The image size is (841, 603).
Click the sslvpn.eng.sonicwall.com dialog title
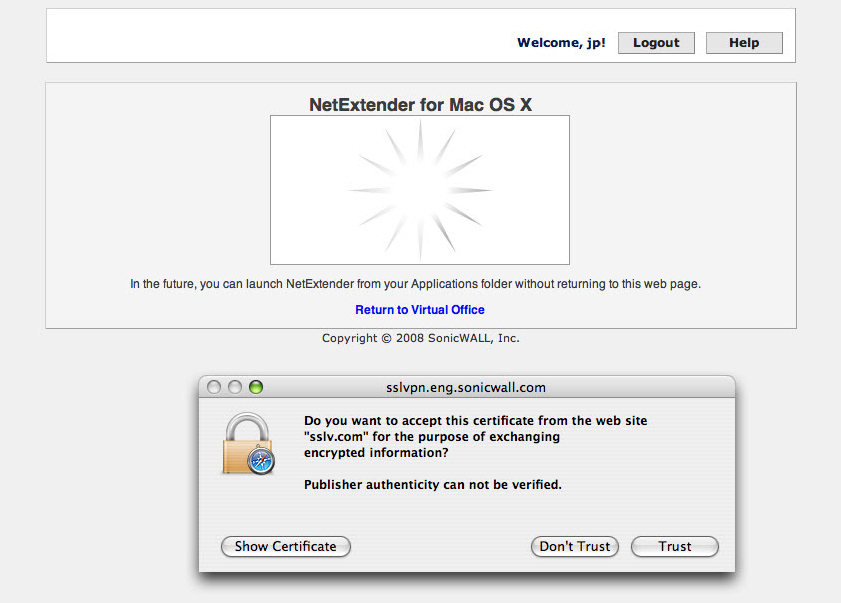tap(466, 387)
